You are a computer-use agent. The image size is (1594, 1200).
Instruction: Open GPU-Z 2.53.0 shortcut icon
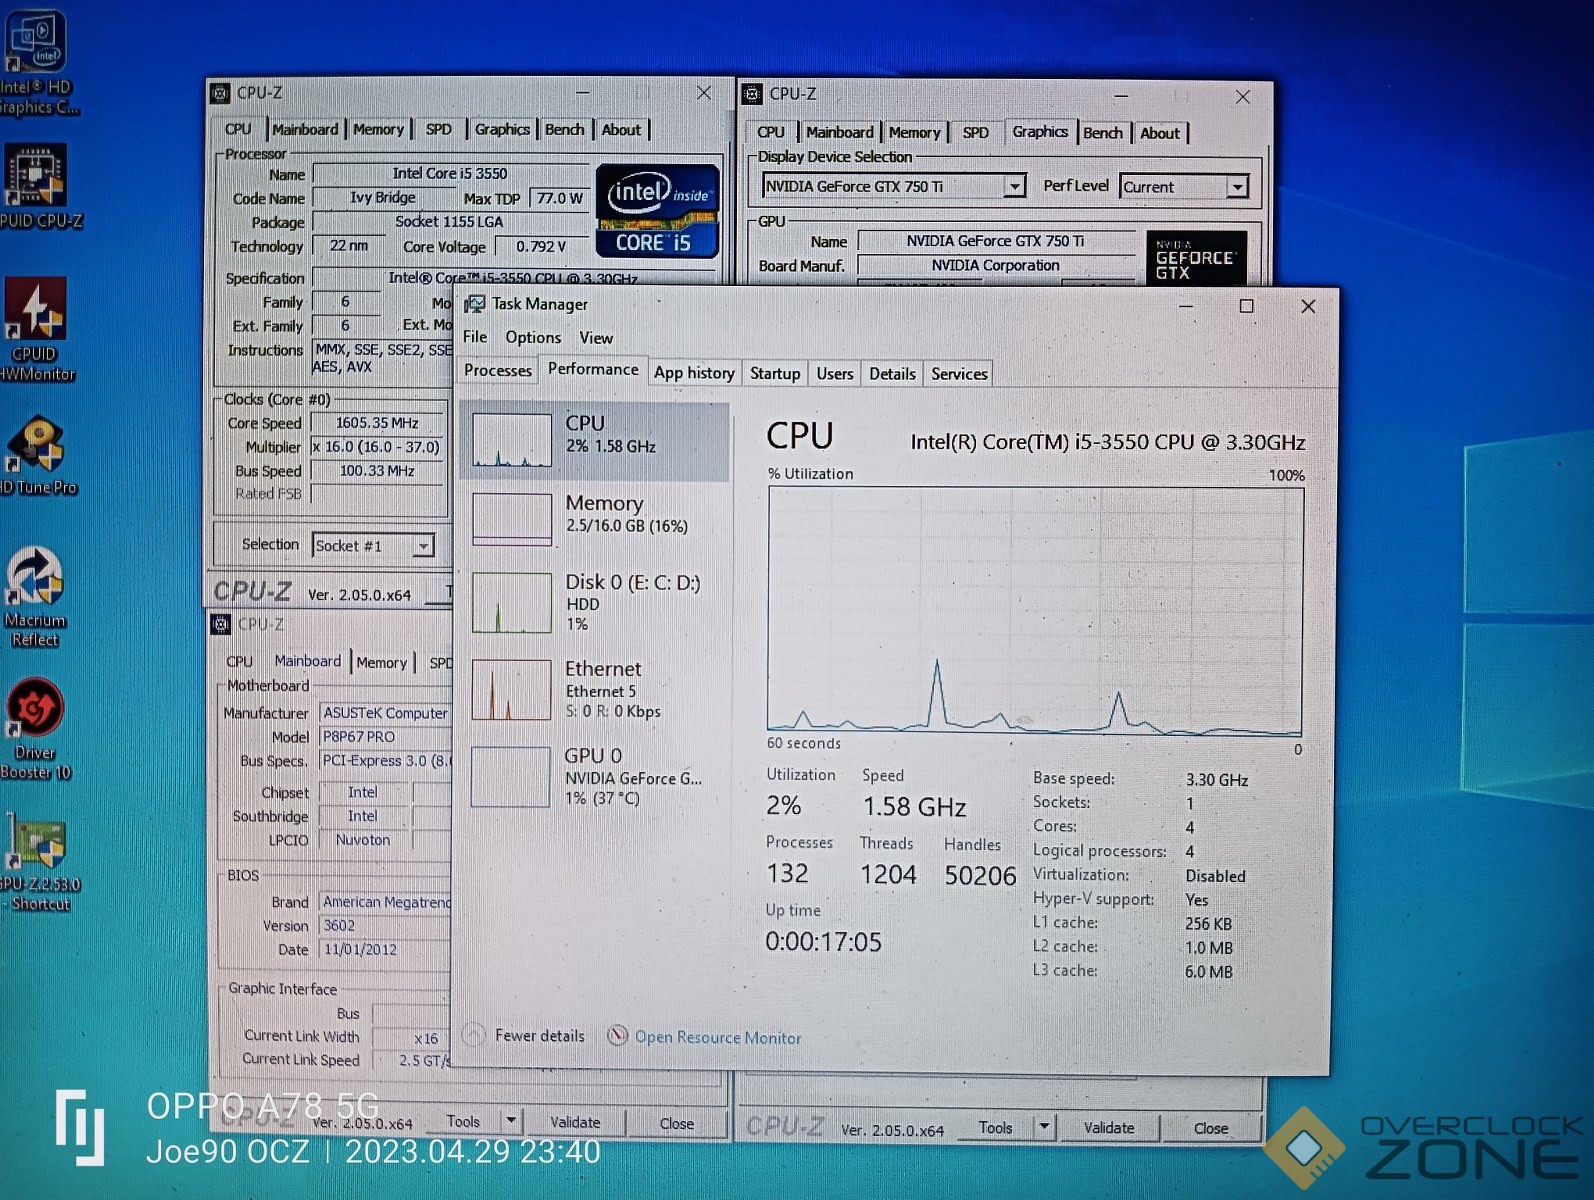tap(40, 862)
